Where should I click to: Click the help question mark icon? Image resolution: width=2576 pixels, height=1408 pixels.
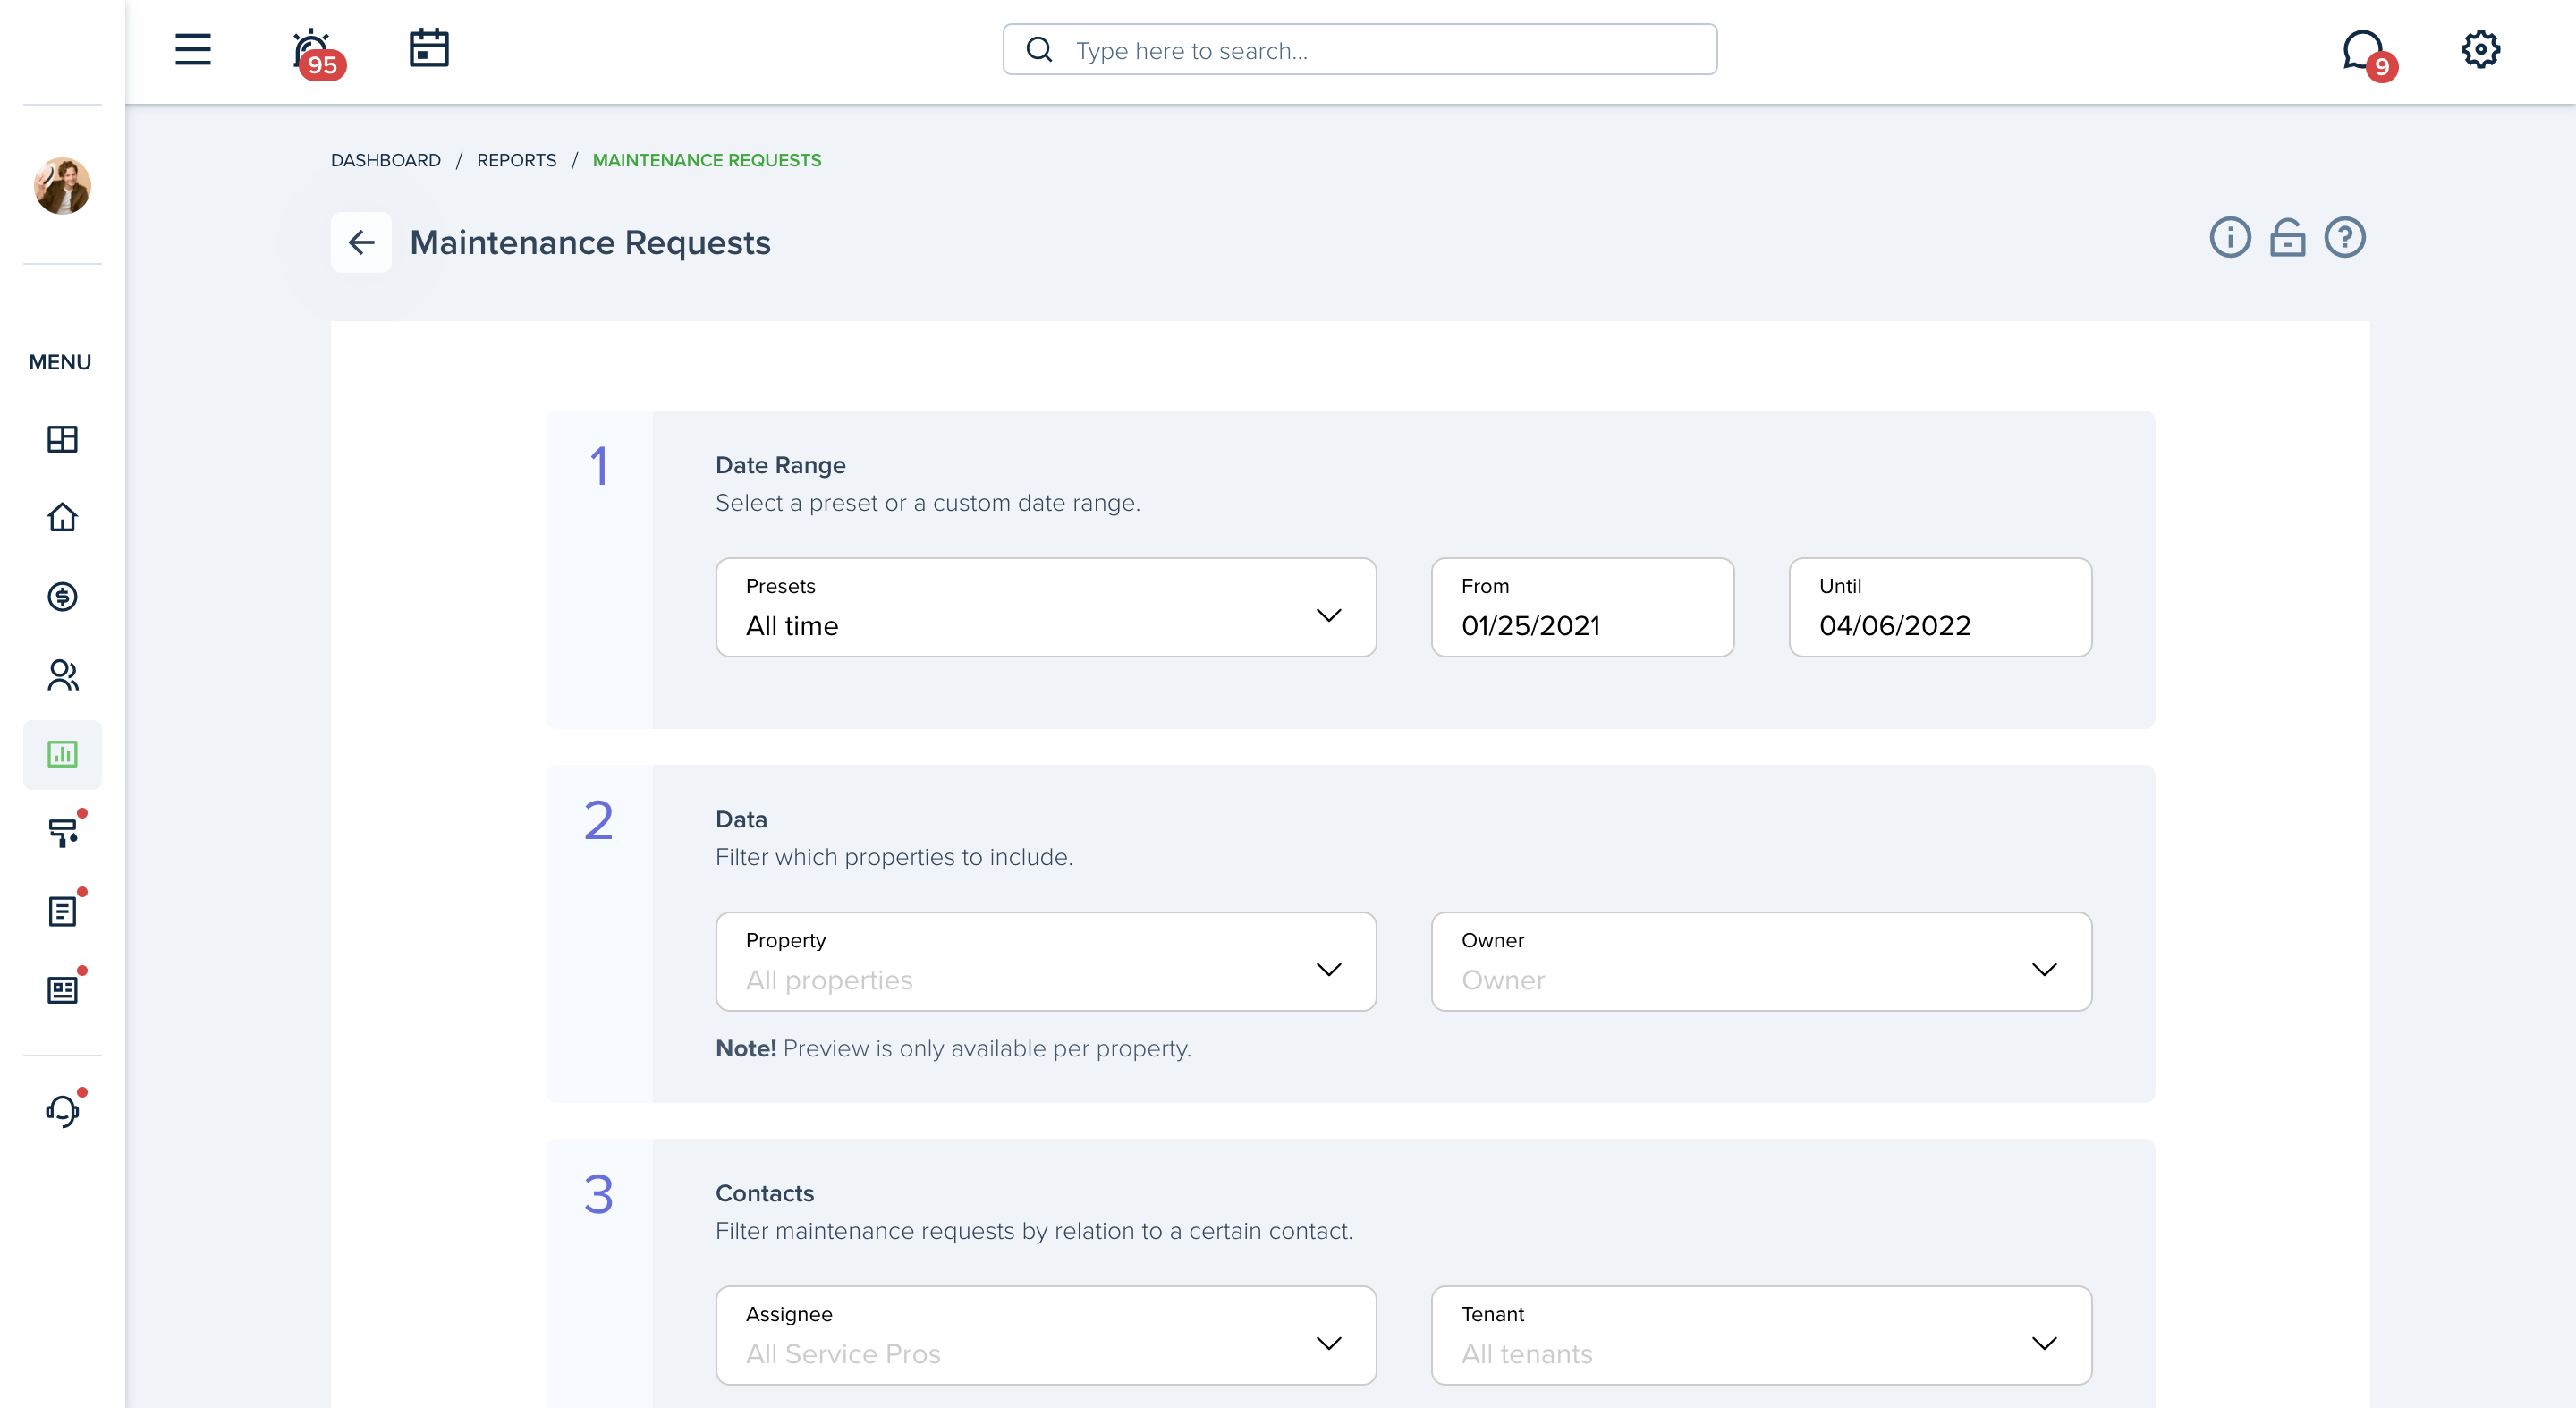pyautogui.click(x=2344, y=237)
